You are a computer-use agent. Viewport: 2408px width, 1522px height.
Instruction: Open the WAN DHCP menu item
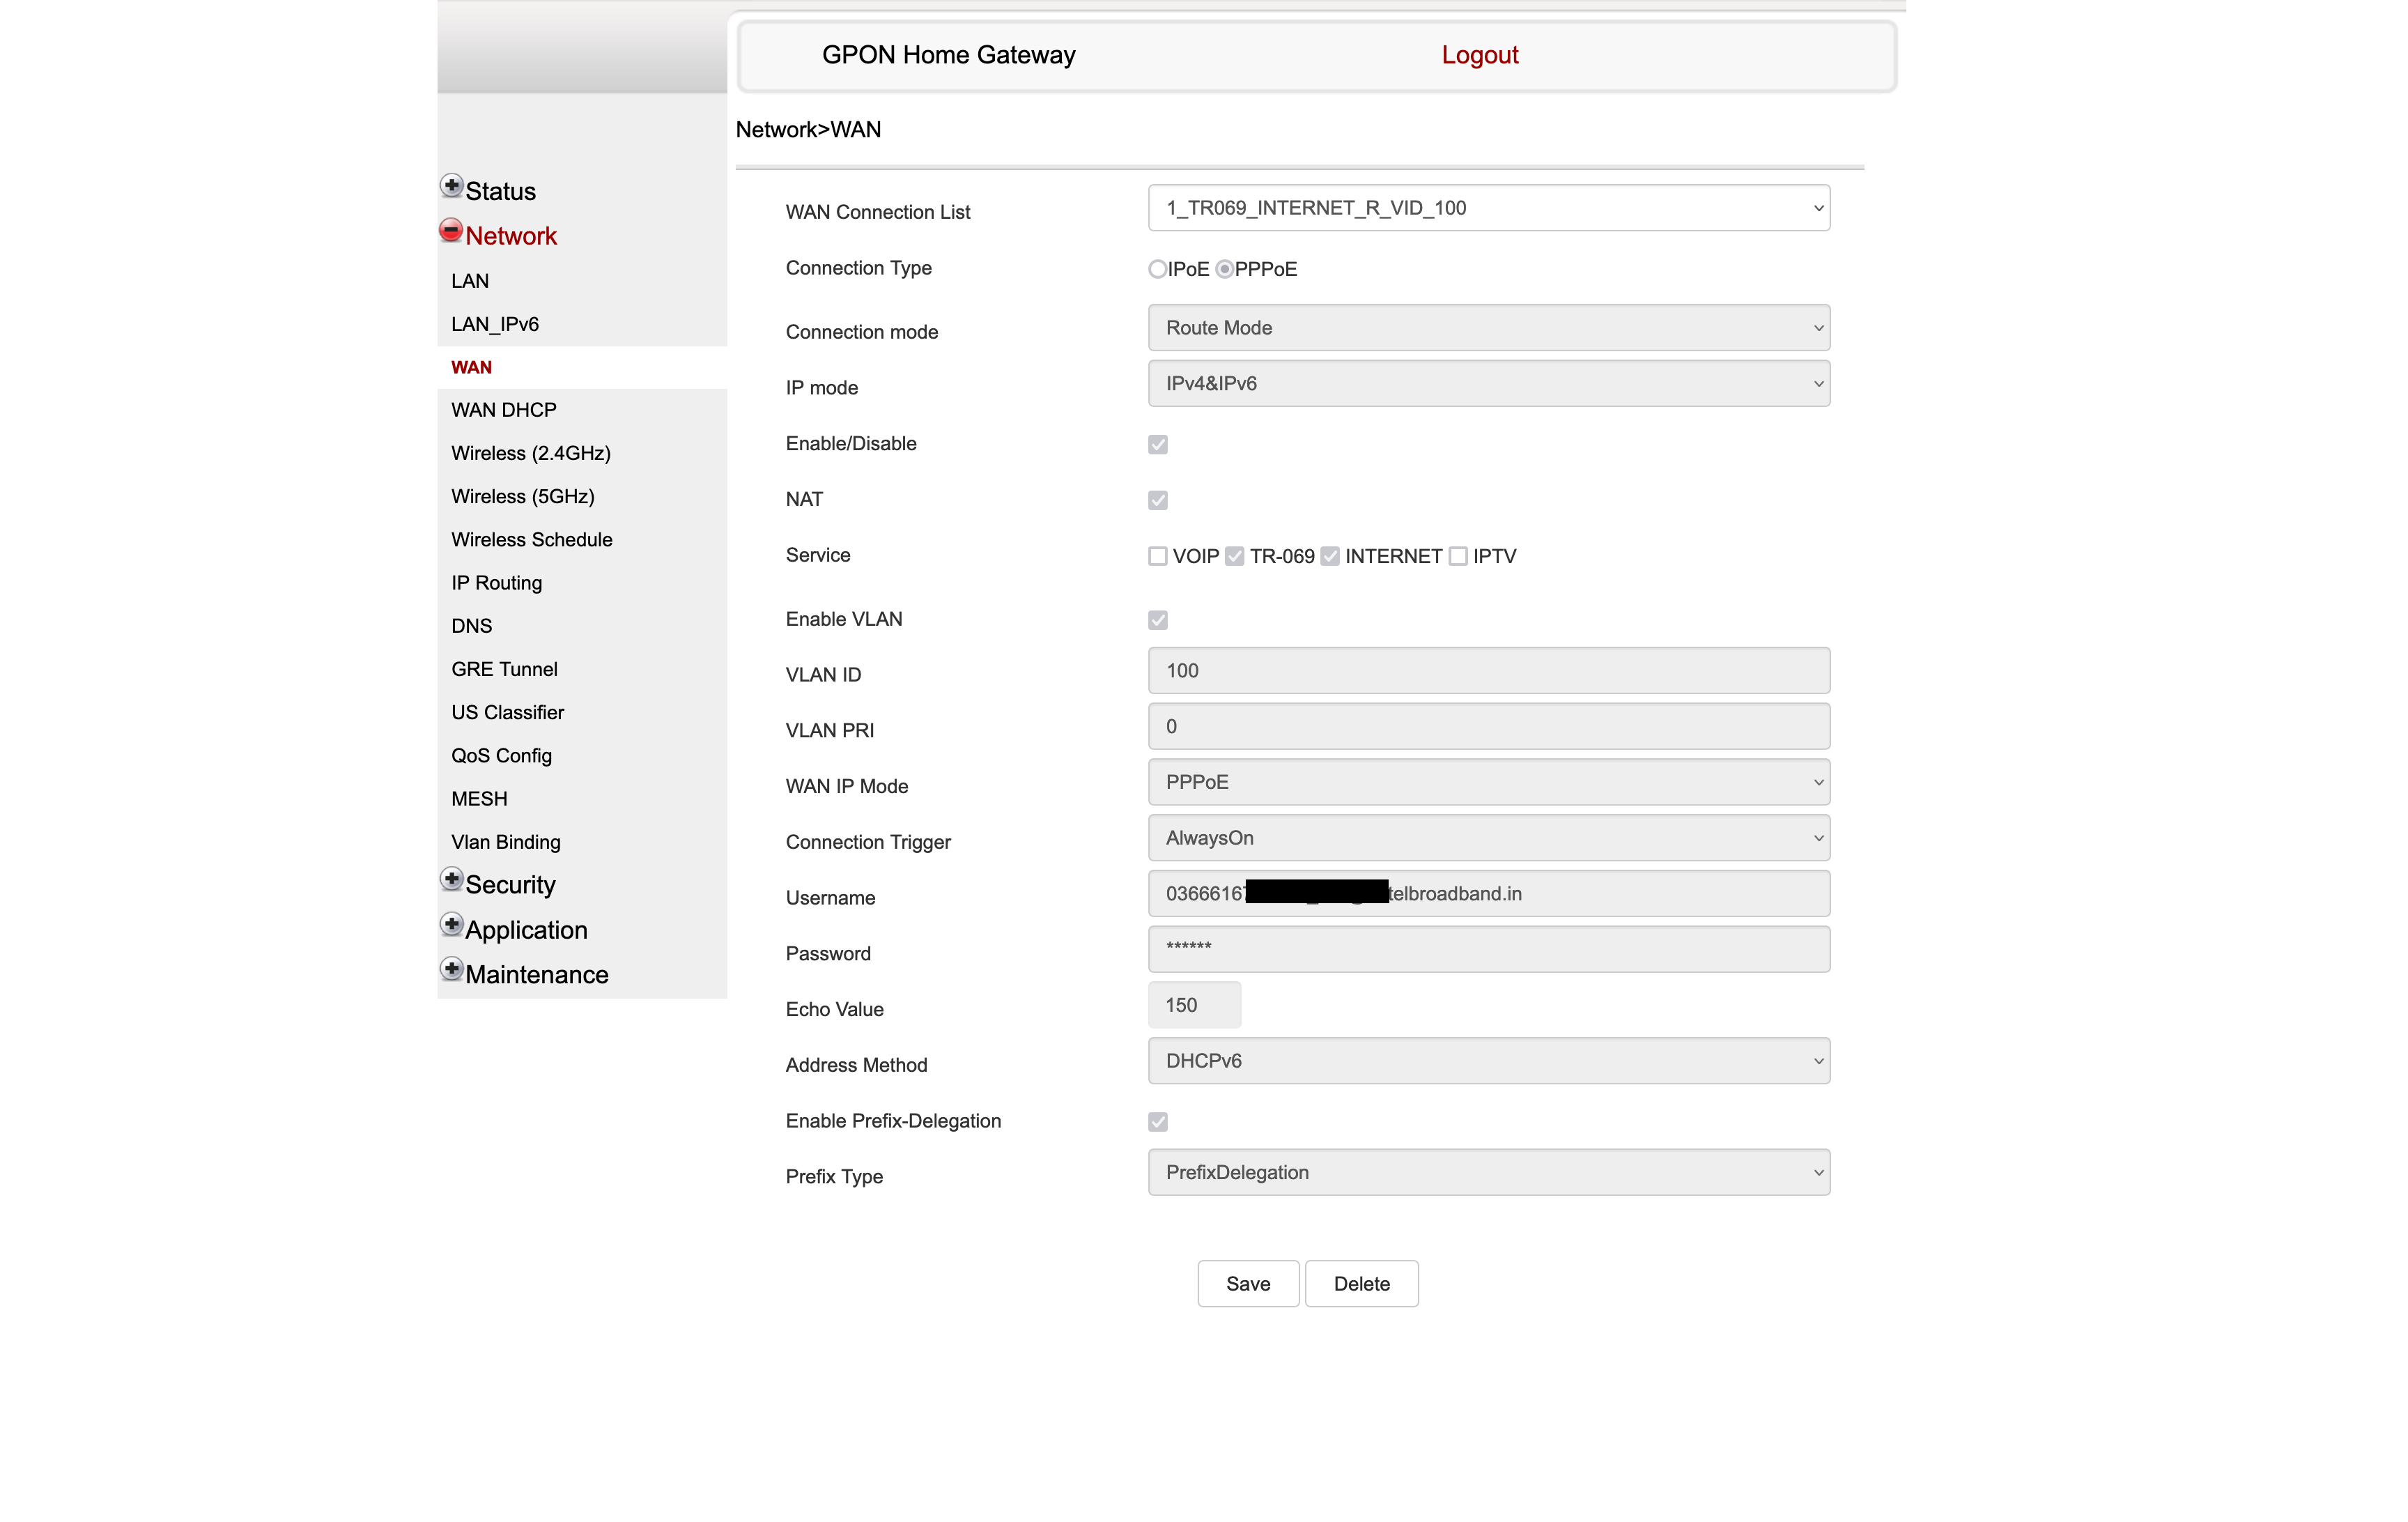[x=503, y=410]
